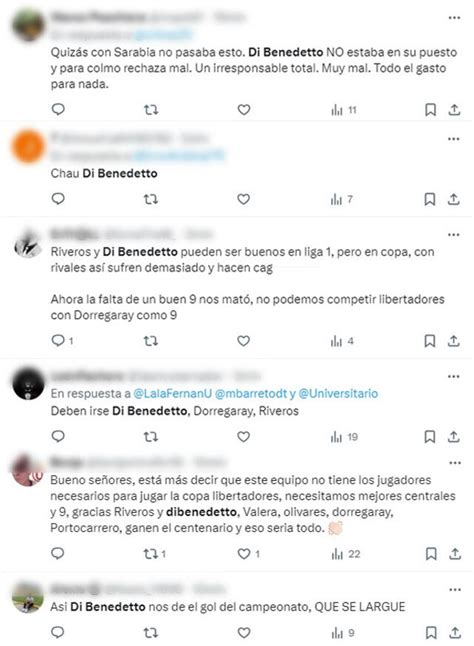Retweet the 'Quizás con Sarabia' tweet

pos(151,110)
